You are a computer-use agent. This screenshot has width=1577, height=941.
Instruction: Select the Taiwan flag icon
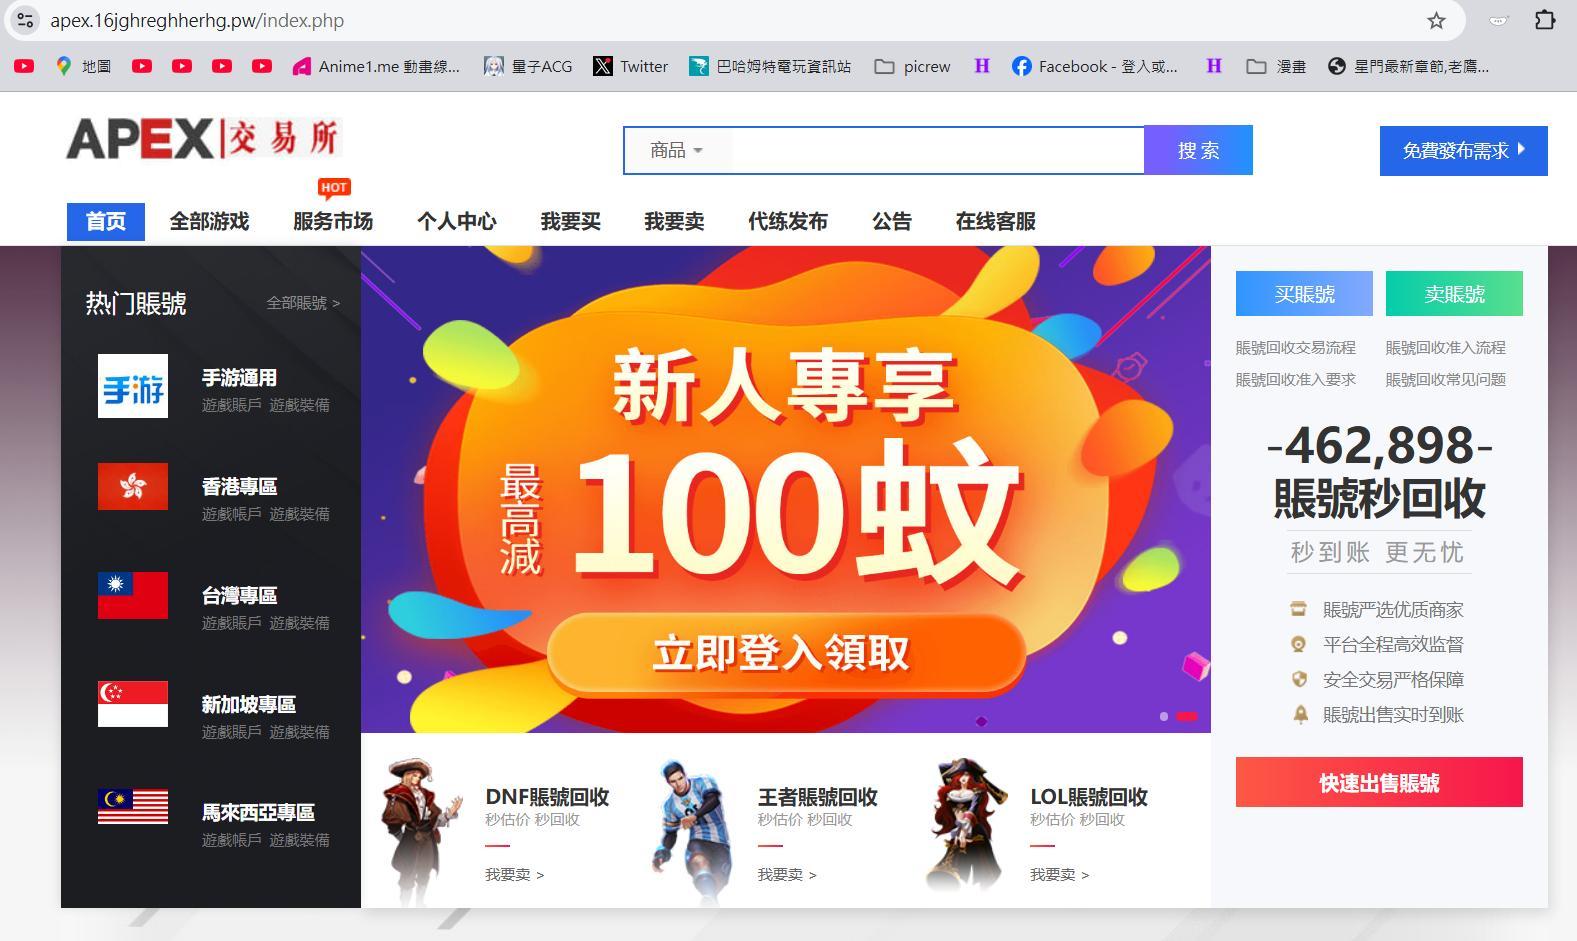[x=133, y=595]
